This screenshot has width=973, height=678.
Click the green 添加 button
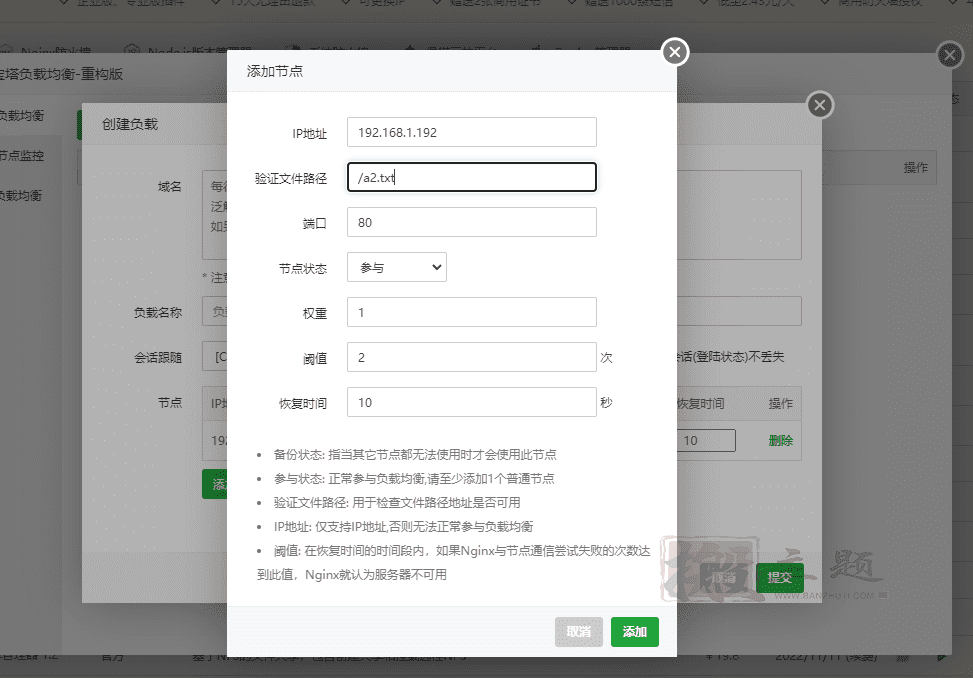click(635, 631)
